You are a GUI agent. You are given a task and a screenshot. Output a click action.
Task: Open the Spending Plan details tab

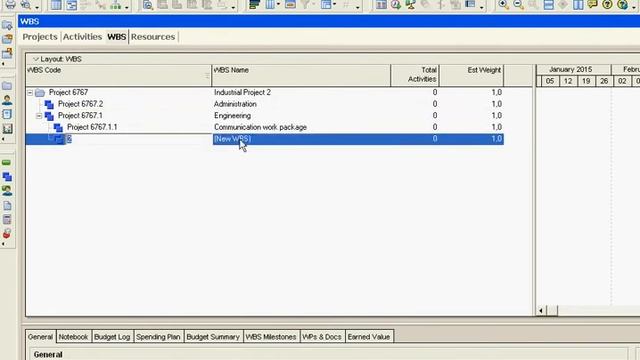tap(158, 337)
